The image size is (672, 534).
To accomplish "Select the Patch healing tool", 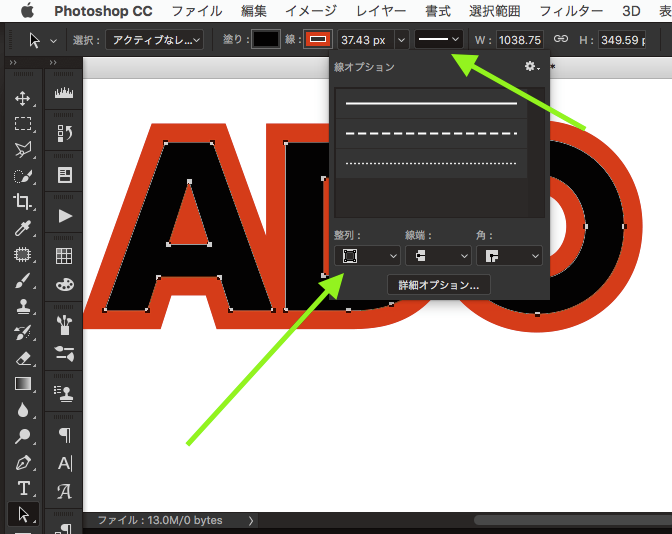I will click(23, 255).
